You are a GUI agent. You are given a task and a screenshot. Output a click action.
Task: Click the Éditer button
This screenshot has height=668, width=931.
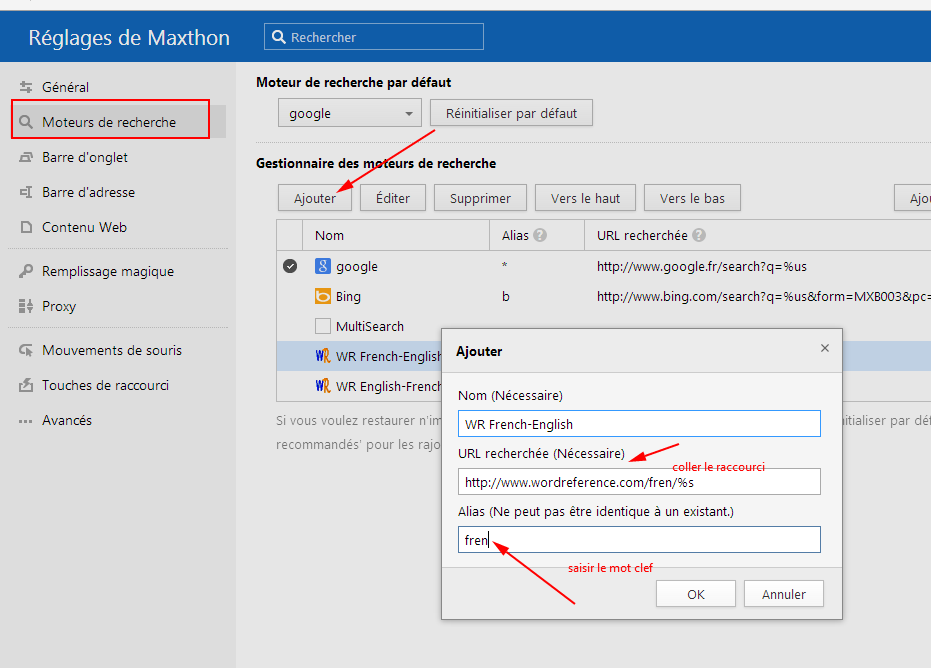pyautogui.click(x=392, y=198)
